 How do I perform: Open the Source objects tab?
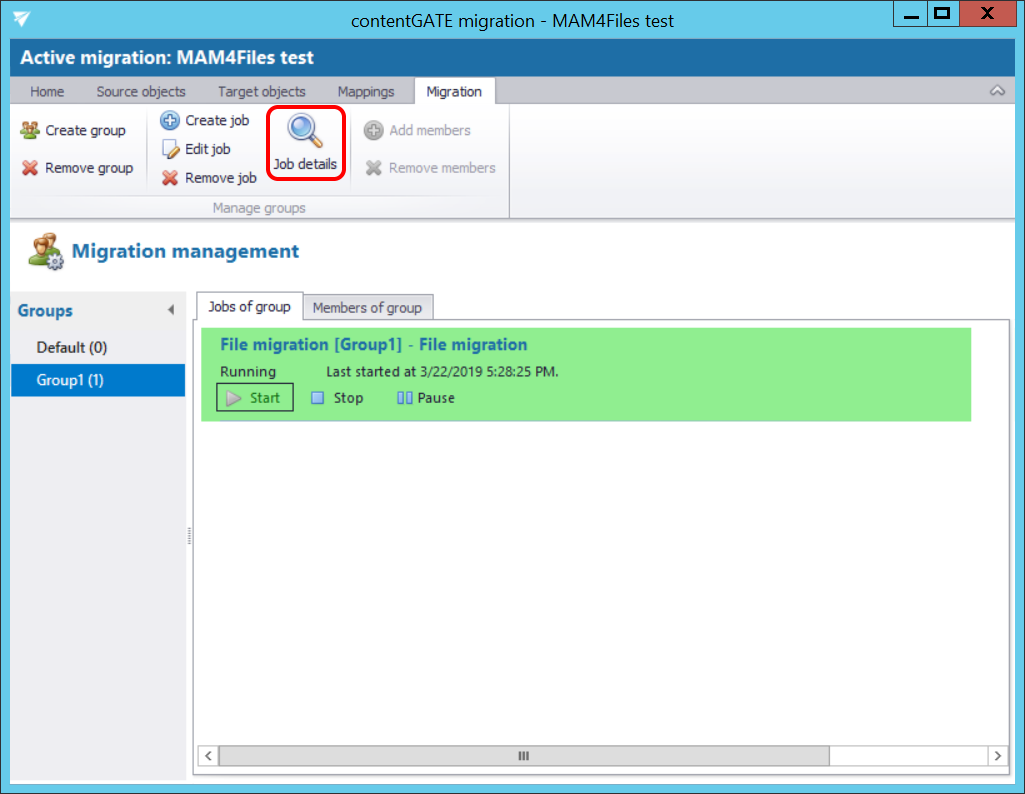pos(141,91)
